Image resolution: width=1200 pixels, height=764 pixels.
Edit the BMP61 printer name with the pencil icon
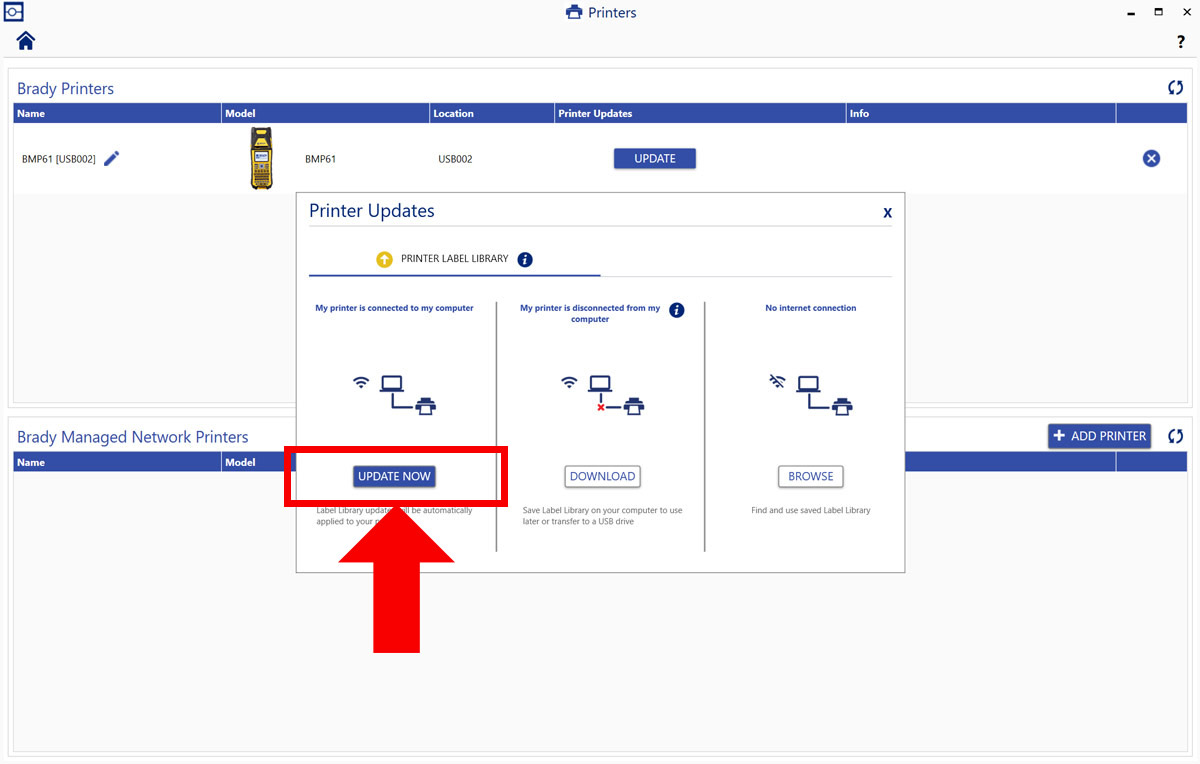click(x=111, y=157)
